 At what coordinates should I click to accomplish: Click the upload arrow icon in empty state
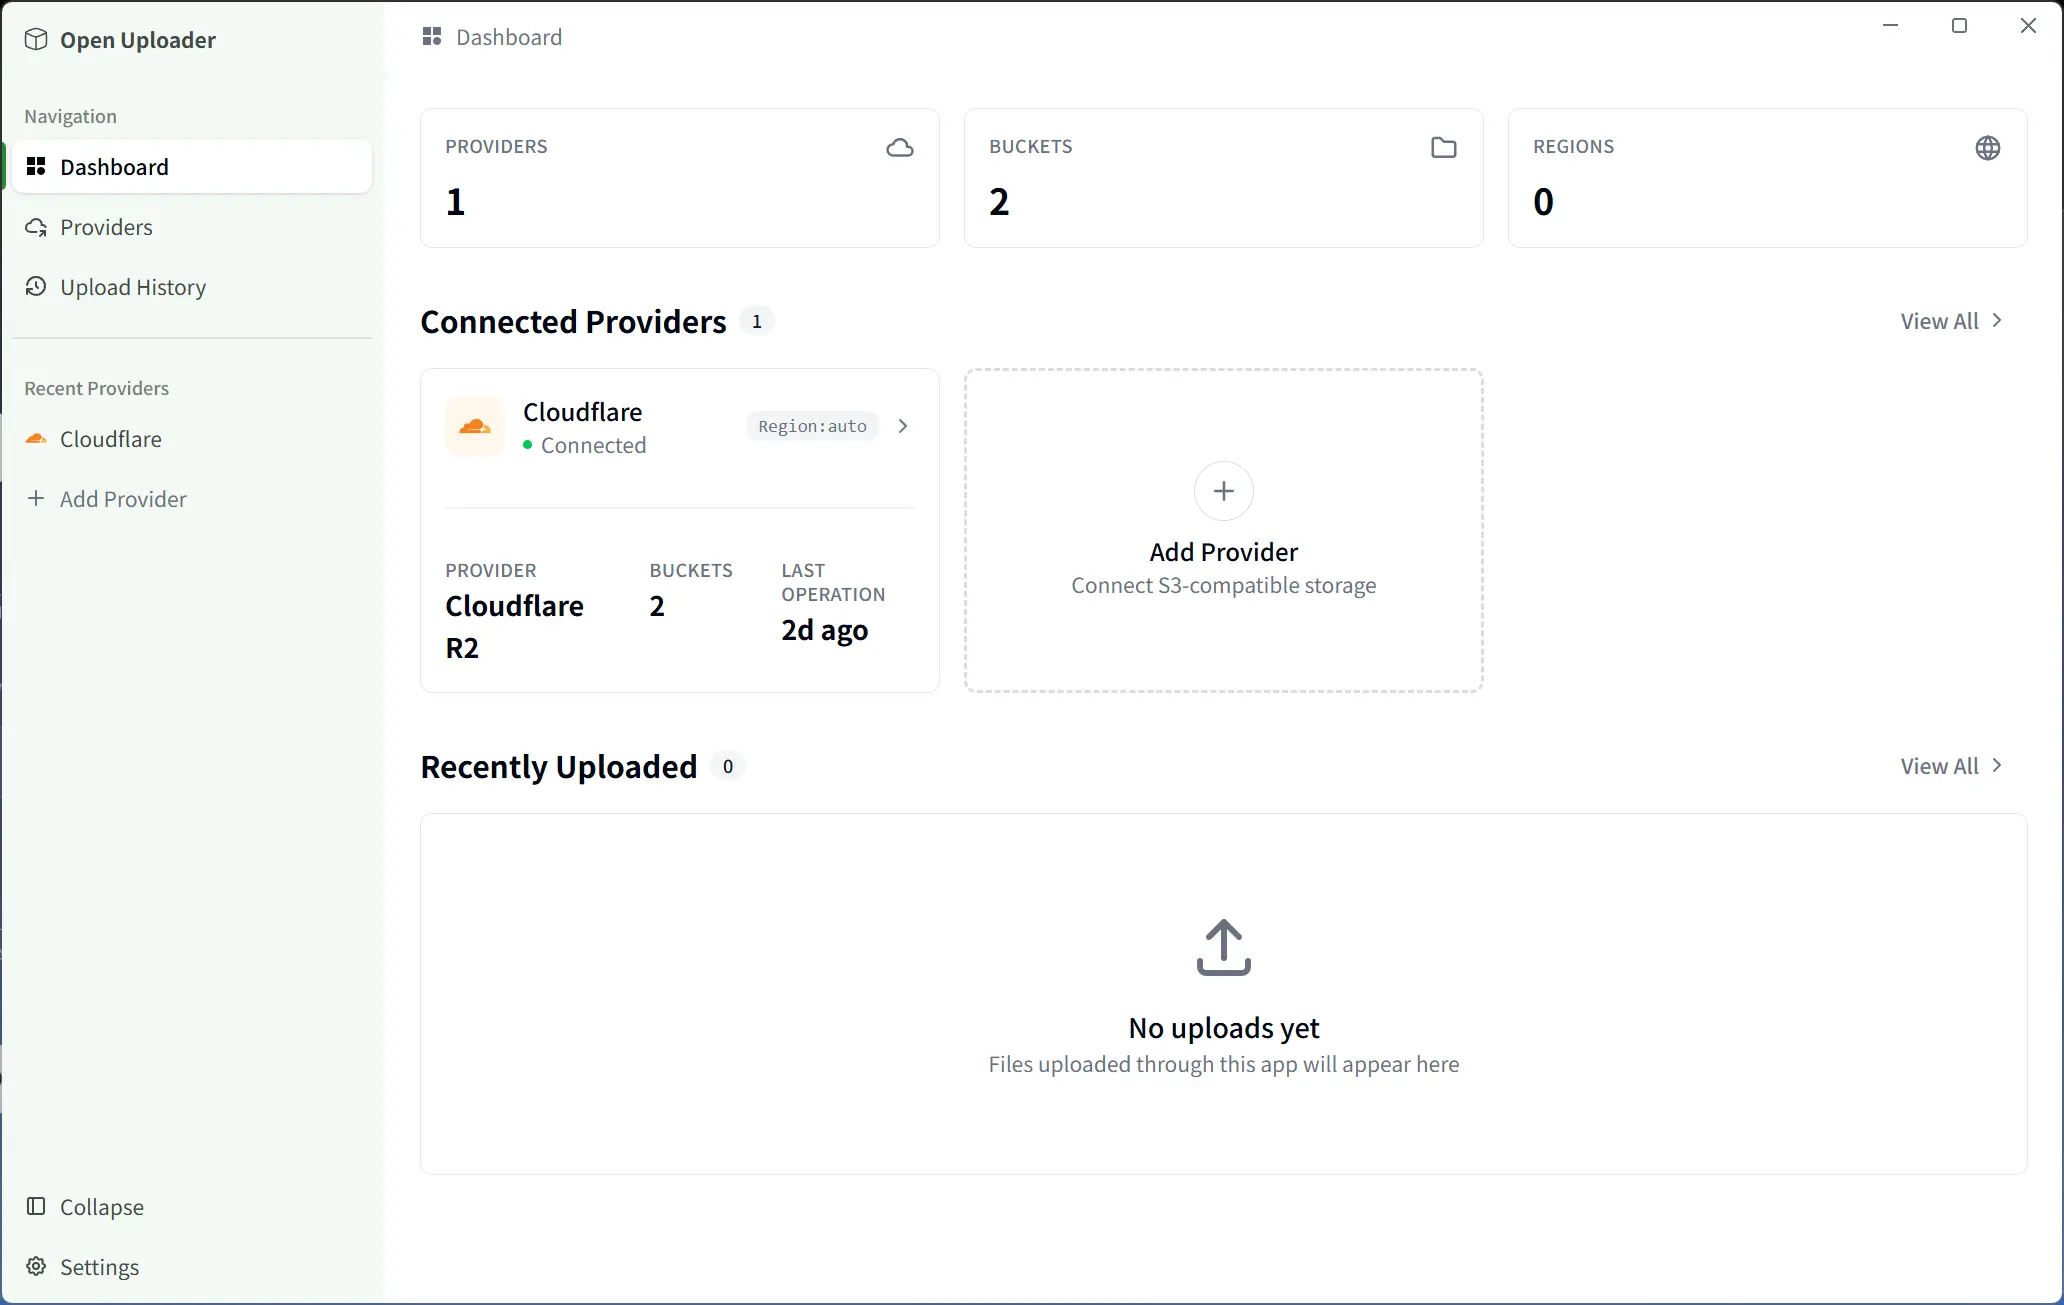pos(1223,947)
